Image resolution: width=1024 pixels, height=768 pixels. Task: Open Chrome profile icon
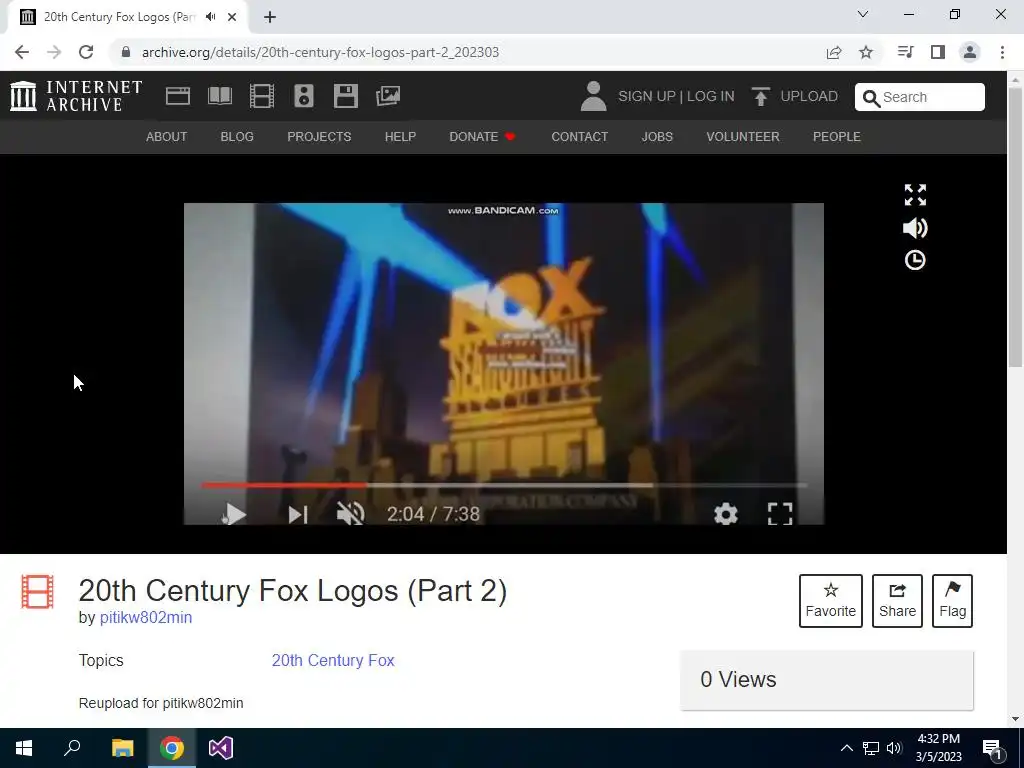point(970,52)
